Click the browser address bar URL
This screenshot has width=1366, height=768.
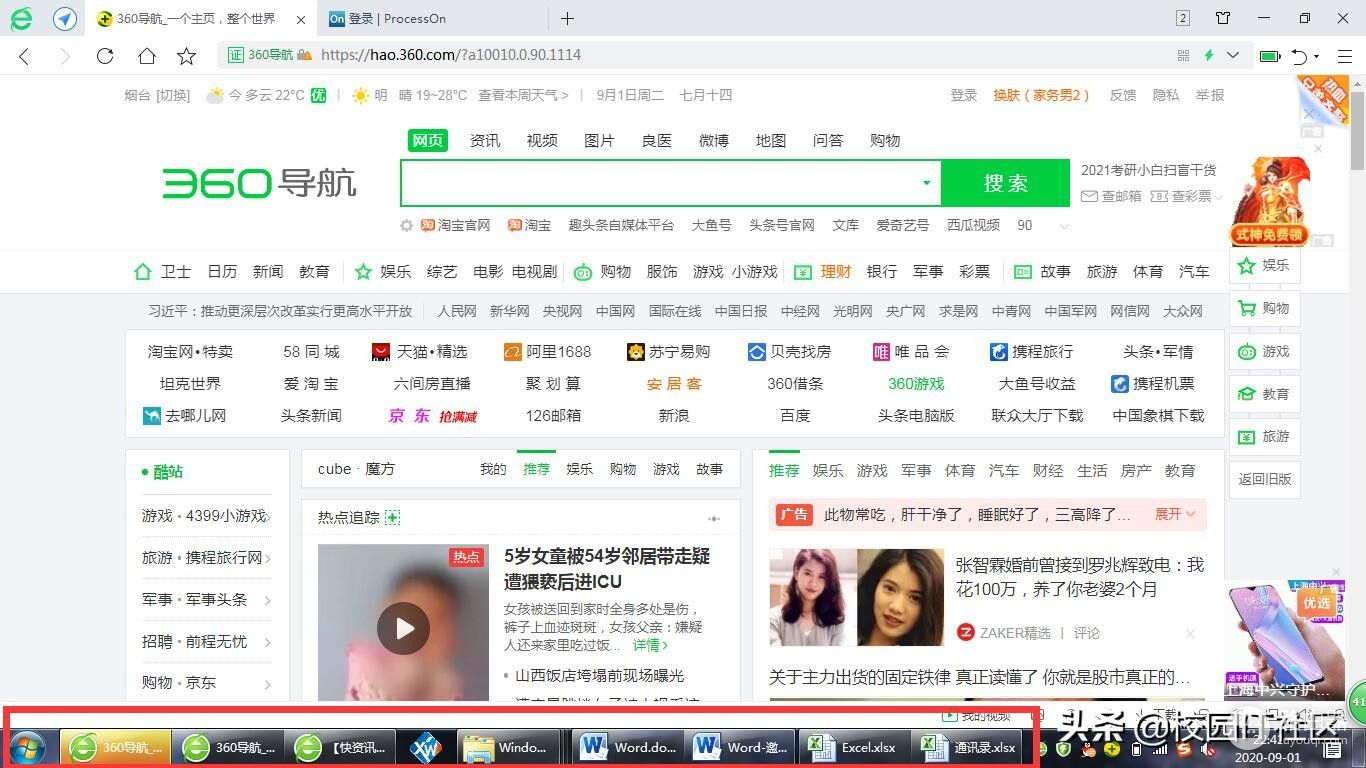pyautogui.click(x=451, y=55)
